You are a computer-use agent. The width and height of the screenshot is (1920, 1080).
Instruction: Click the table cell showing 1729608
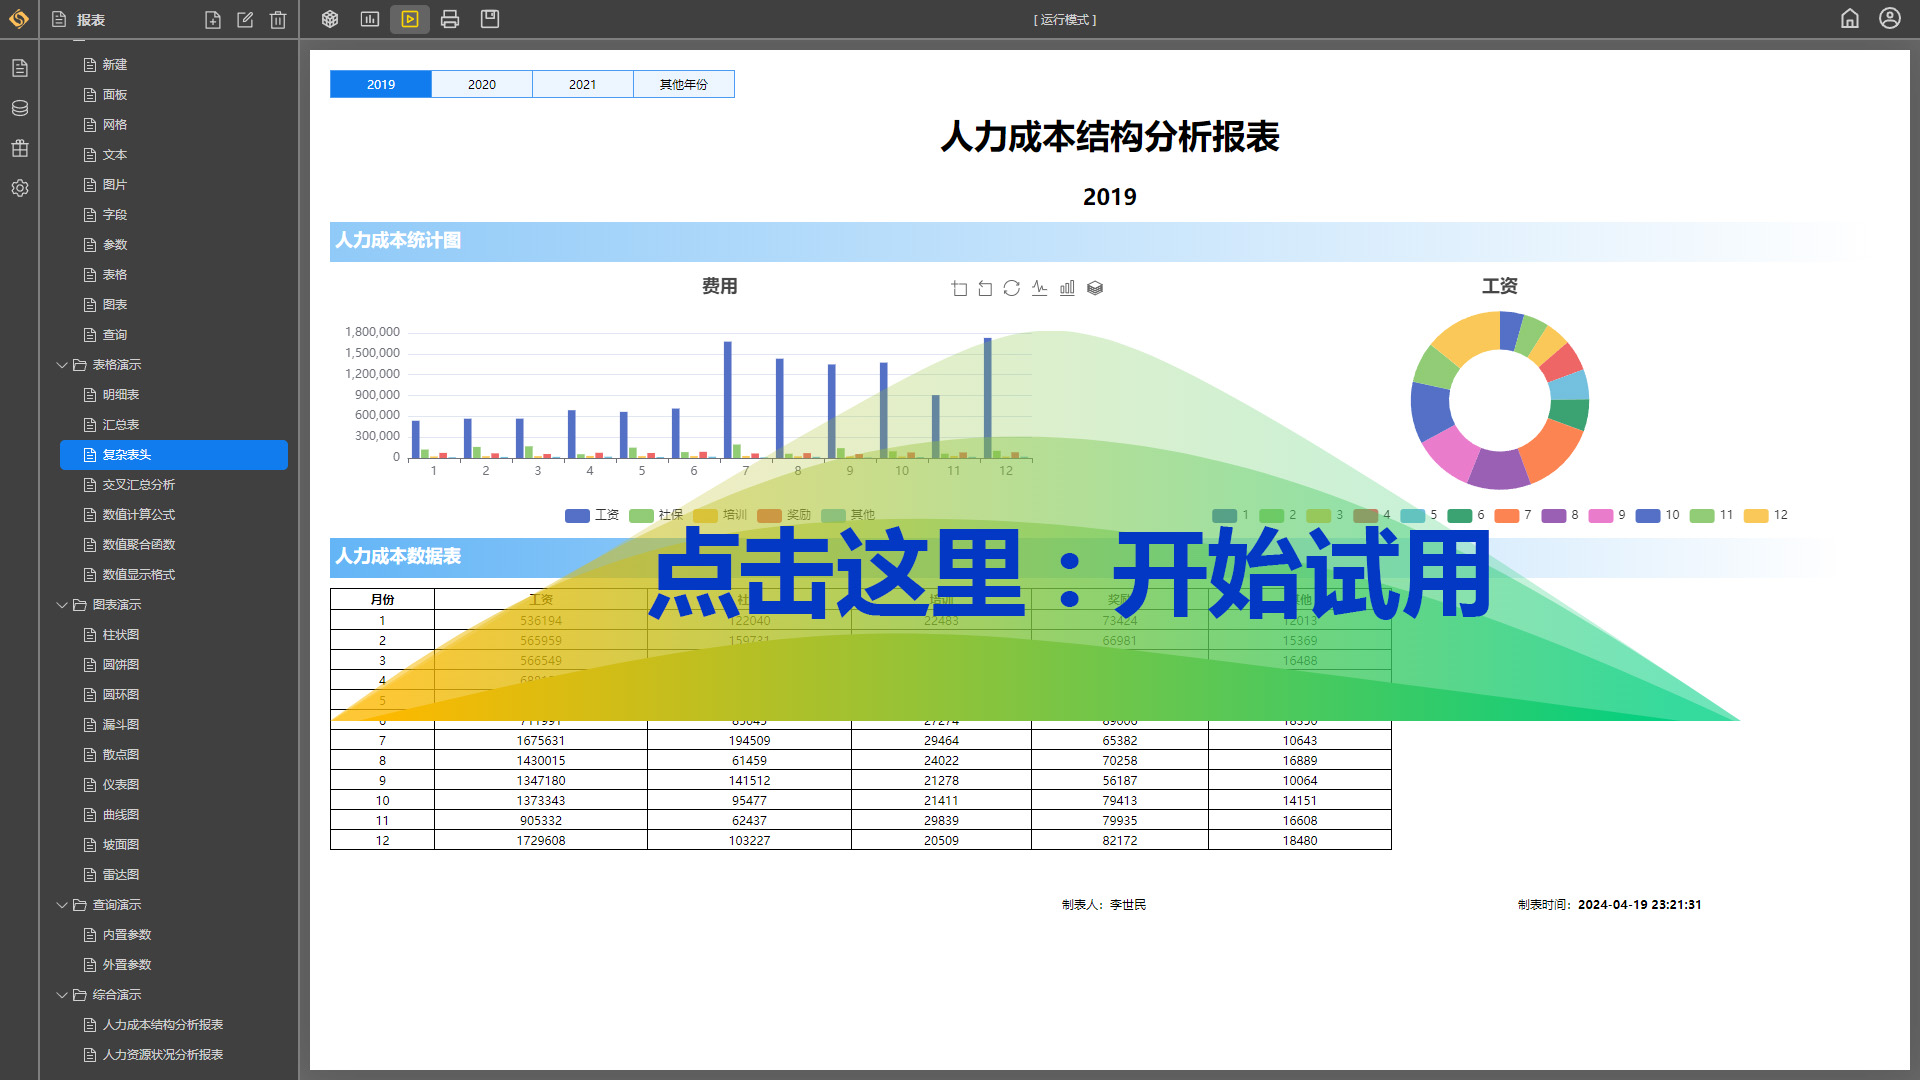click(541, 841)
